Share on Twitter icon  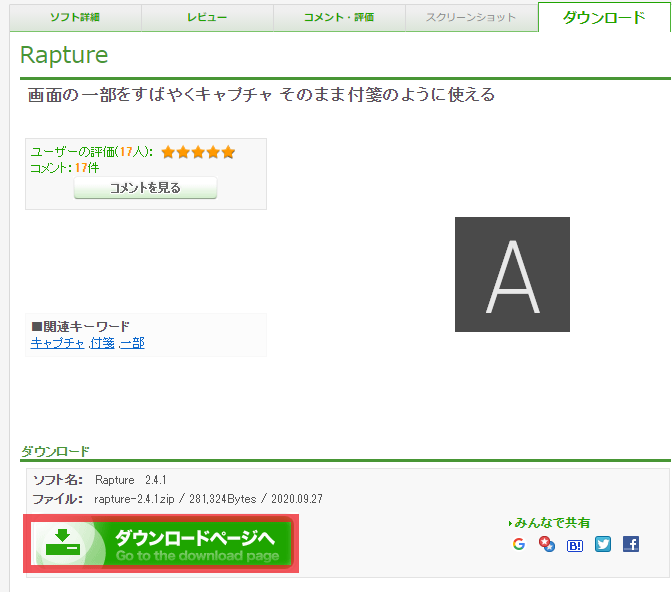click(x=603, y=544)
